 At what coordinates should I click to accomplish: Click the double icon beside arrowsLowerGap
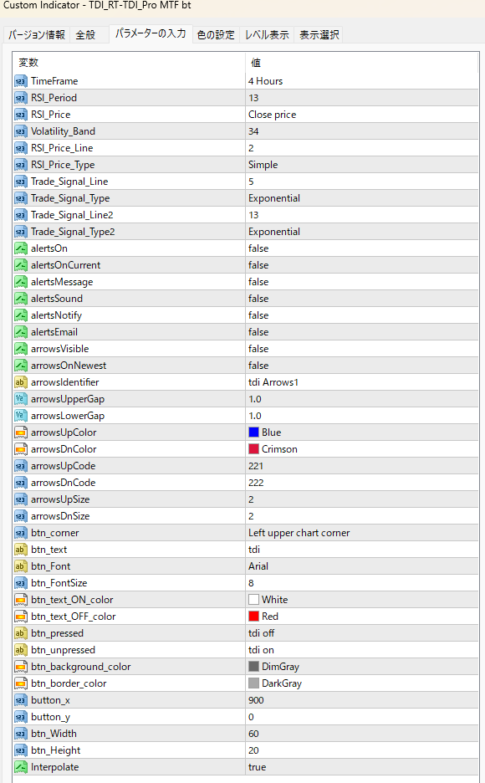tap(20, 415)
